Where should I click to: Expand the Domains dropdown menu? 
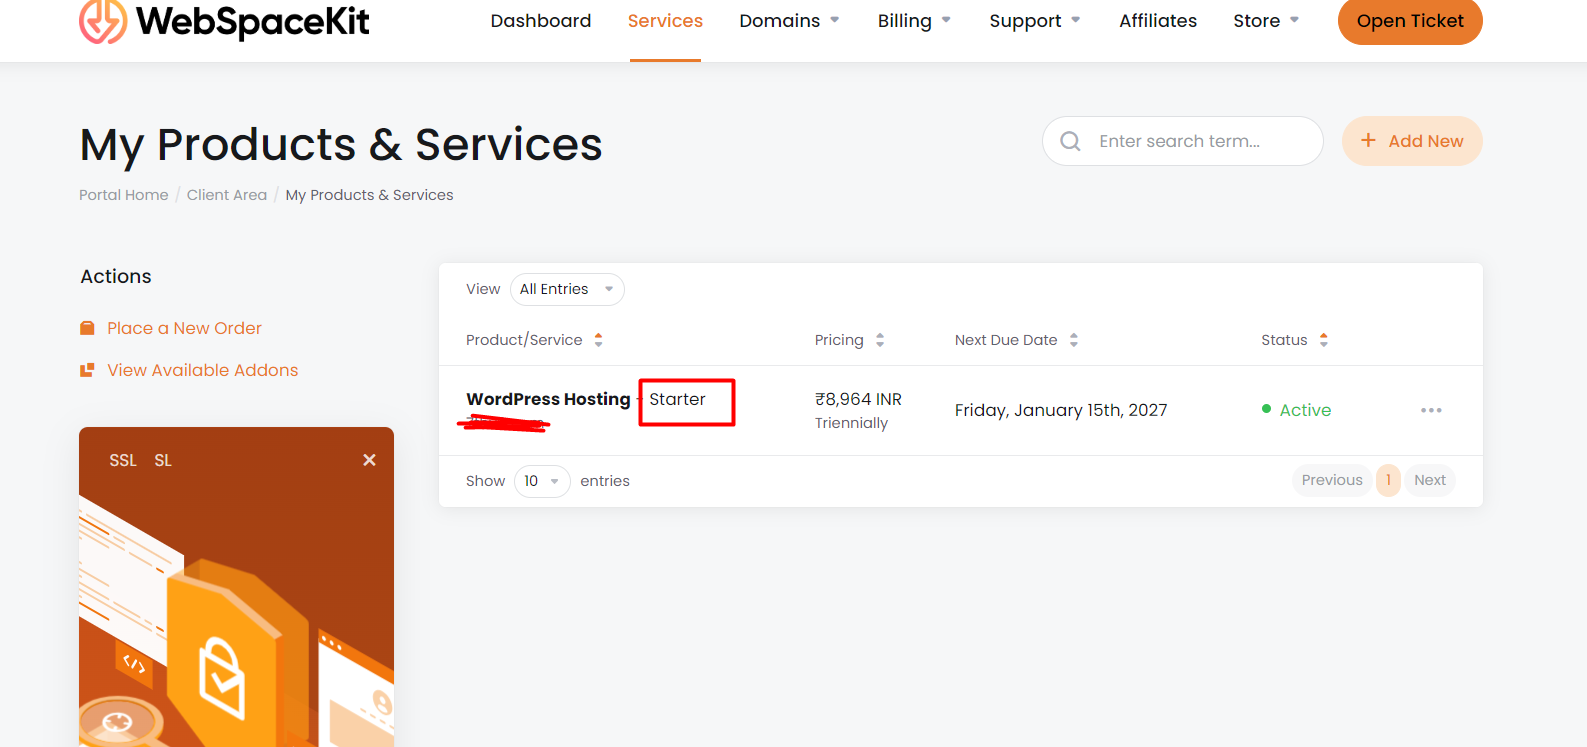[x=790, y=21]
